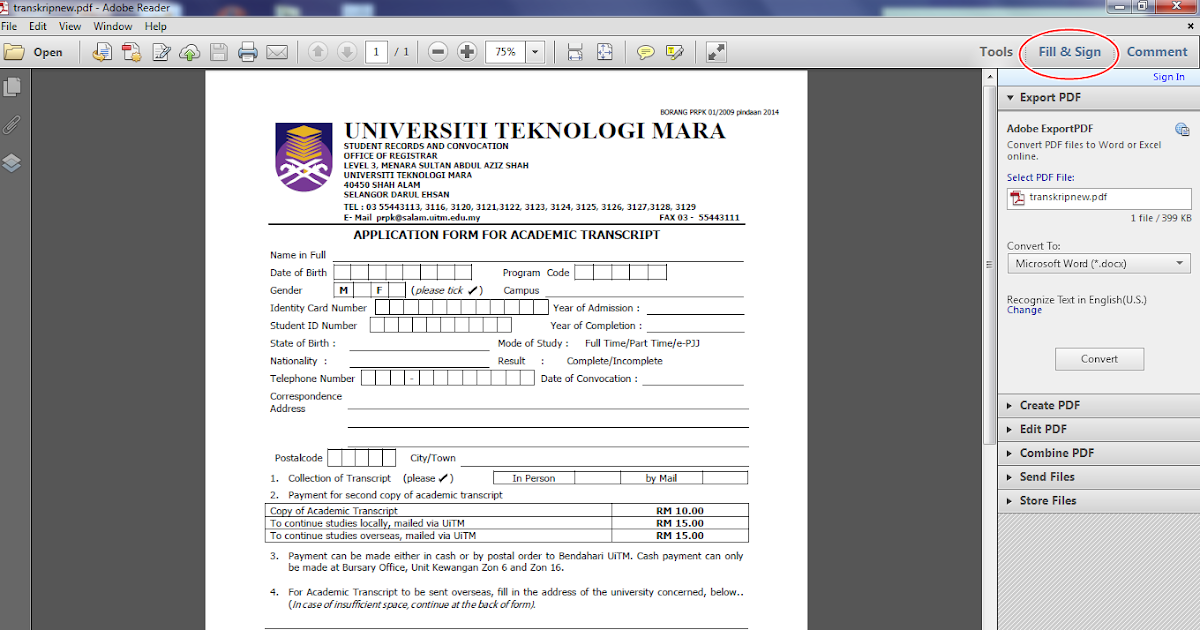
Task: Click the Sign In link
Action: coord(1168,75)
